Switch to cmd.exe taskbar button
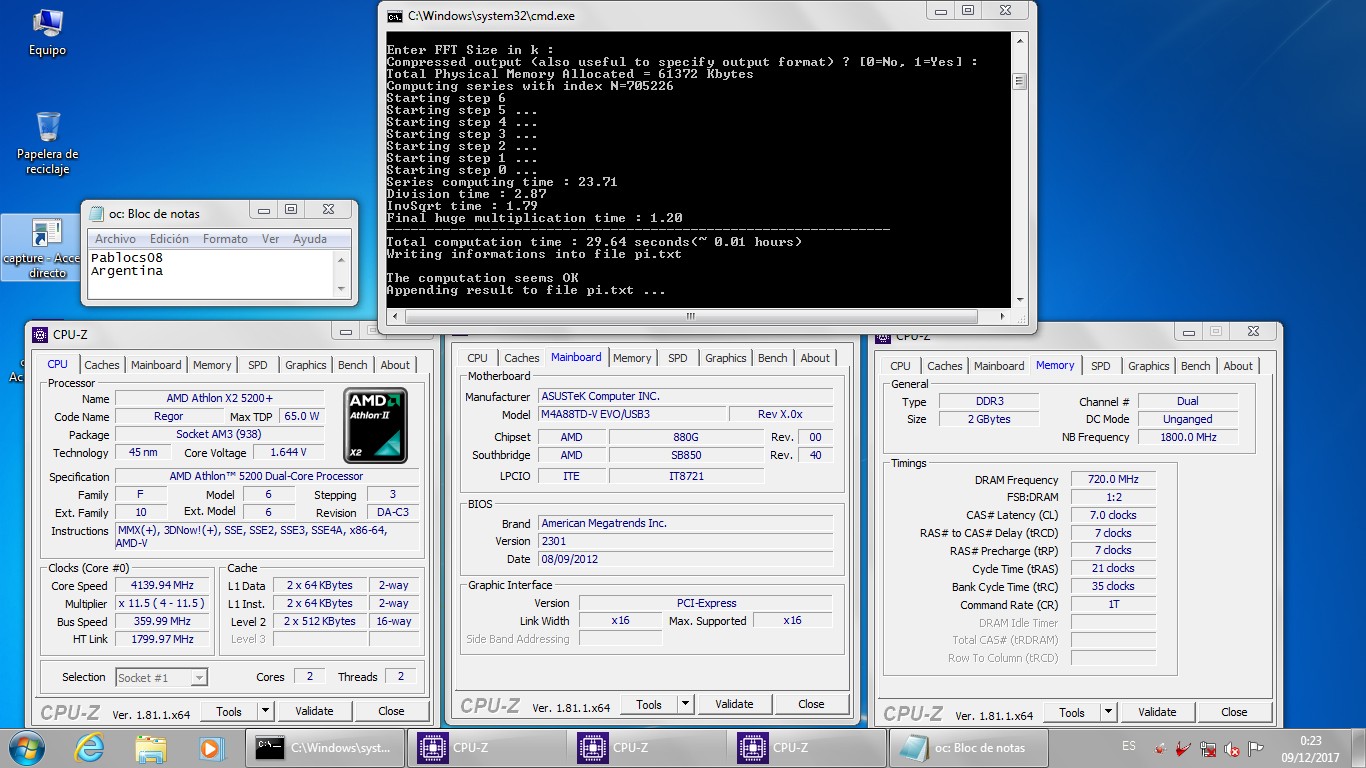Viewport: 1366px width, 768px height. pyautogui.click(x=324, y=748)
